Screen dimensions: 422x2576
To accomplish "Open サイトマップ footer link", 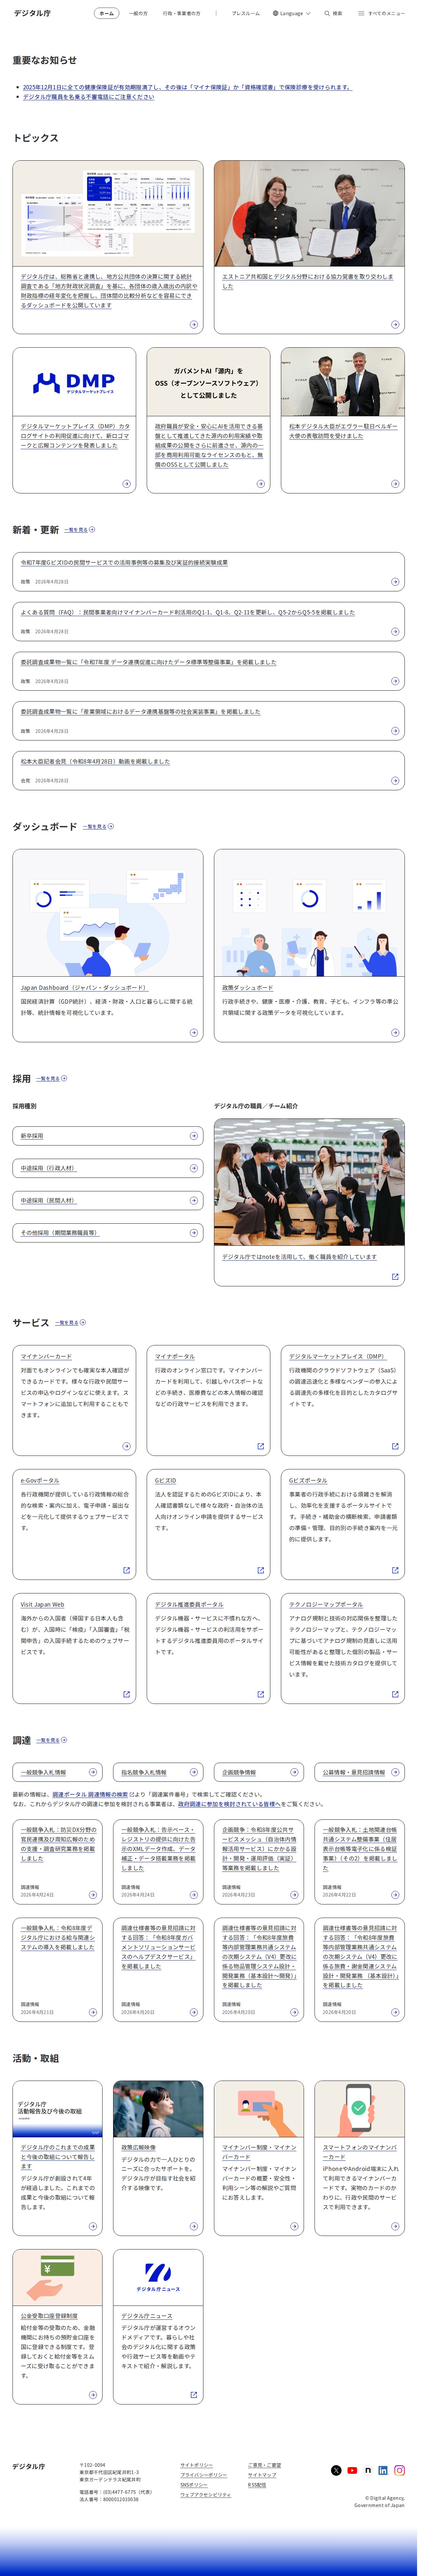I will (262, 2475).
